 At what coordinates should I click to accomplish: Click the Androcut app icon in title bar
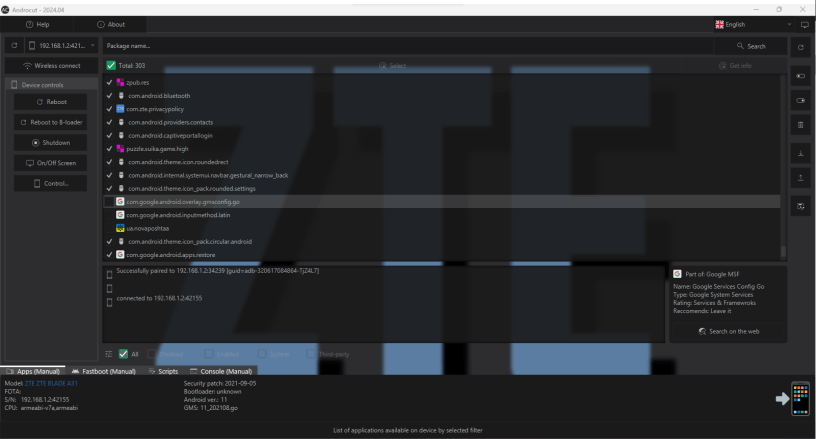click(5, 10)
